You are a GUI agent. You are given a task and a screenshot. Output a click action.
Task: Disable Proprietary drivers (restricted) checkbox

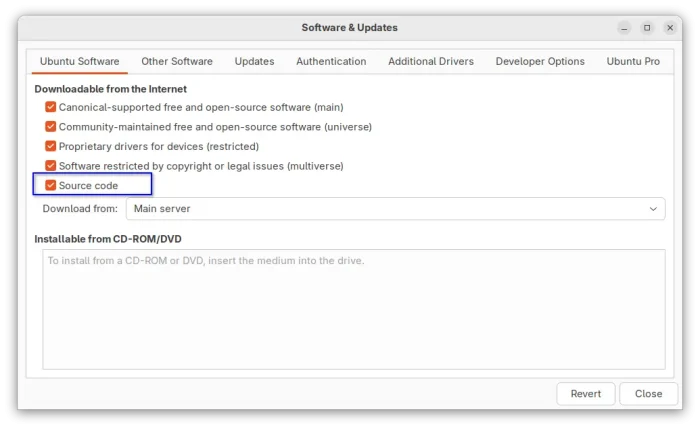pyautogui.click(x=50, y=146)
